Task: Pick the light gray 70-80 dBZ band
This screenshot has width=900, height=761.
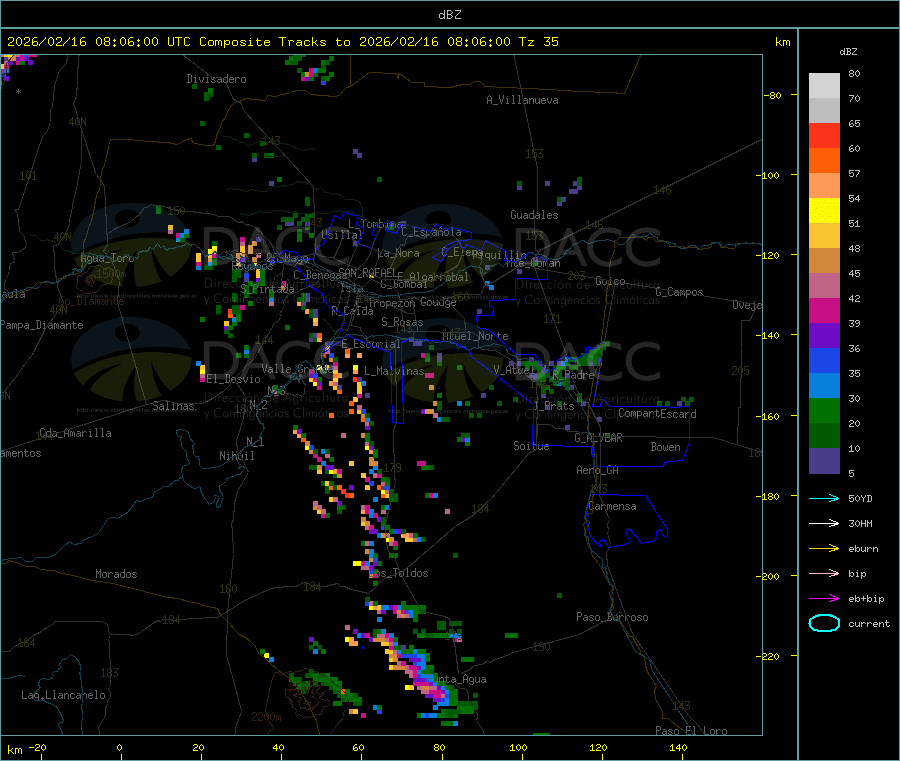Action: (824, 86)
